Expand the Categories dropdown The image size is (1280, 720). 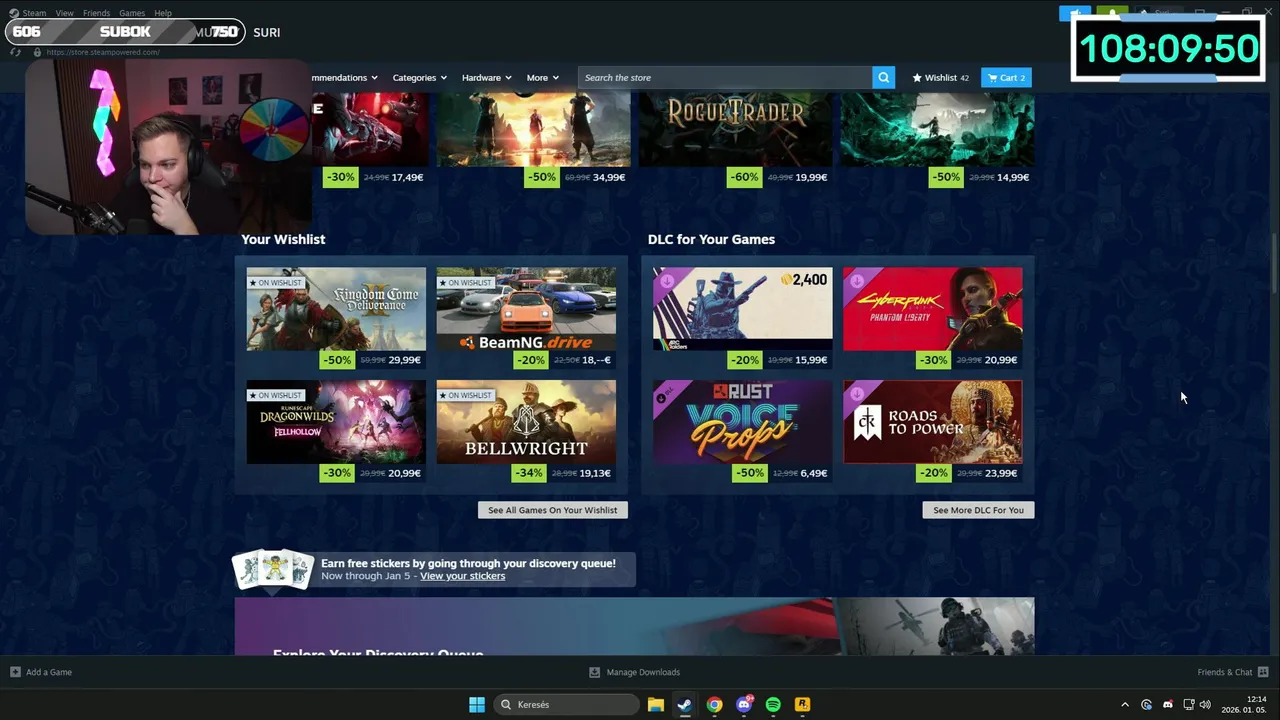(x=419, y=77)
